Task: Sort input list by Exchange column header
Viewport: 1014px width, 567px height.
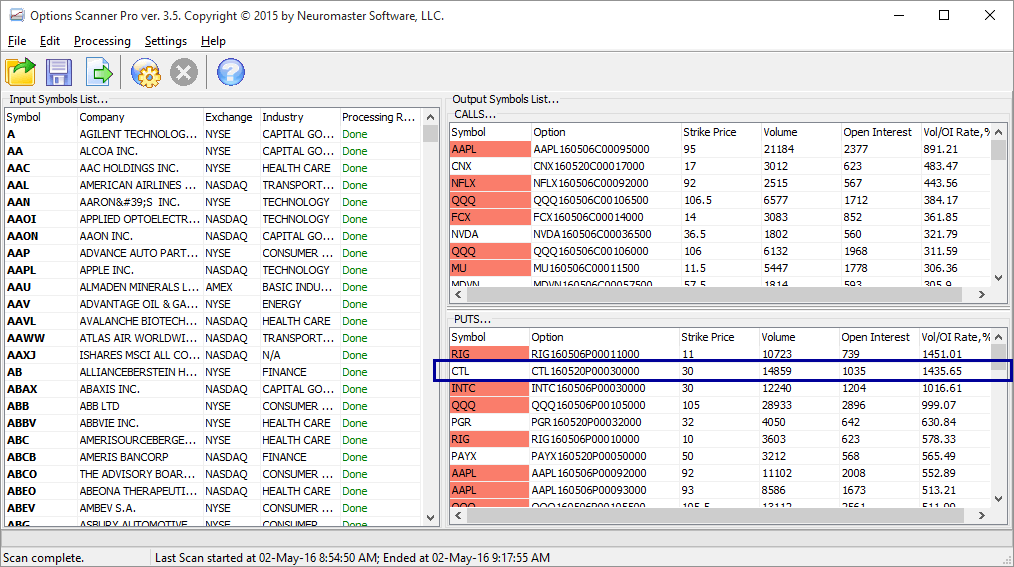Action: pos(232,117)
